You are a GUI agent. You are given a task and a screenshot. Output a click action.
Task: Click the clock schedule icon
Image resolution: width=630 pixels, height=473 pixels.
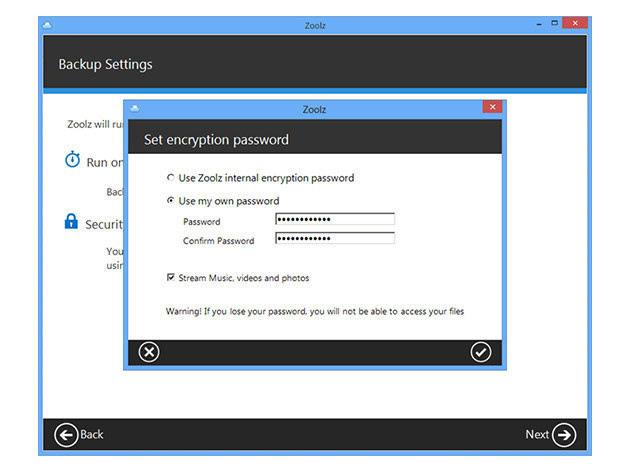pos(72,161)
